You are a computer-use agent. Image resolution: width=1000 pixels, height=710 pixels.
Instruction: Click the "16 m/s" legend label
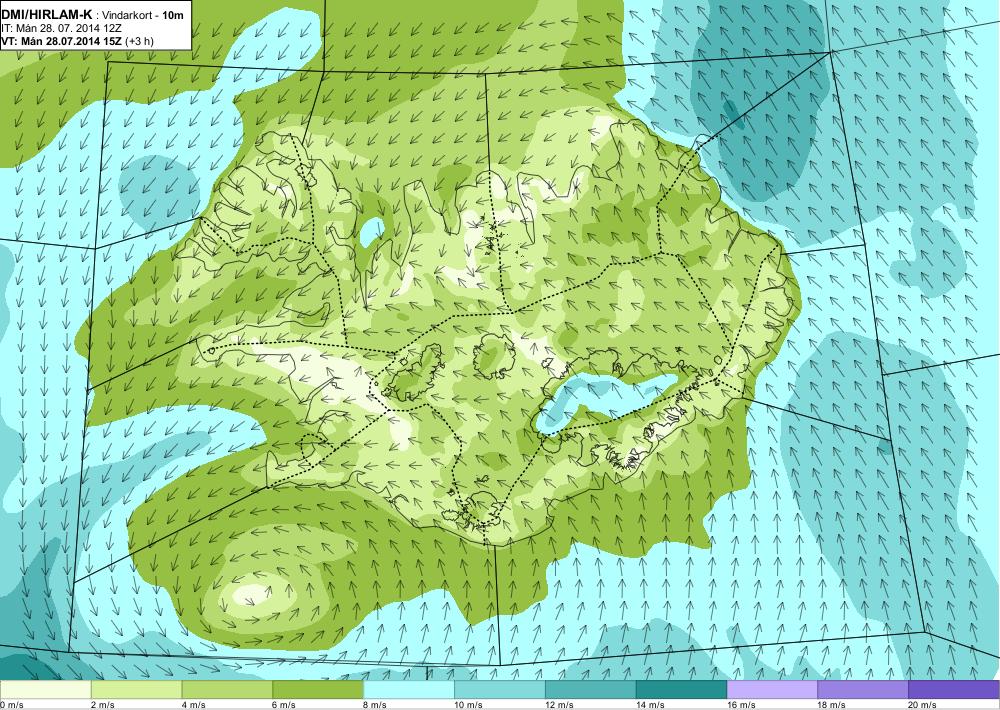pyautogui.click(x=741, y=705)
